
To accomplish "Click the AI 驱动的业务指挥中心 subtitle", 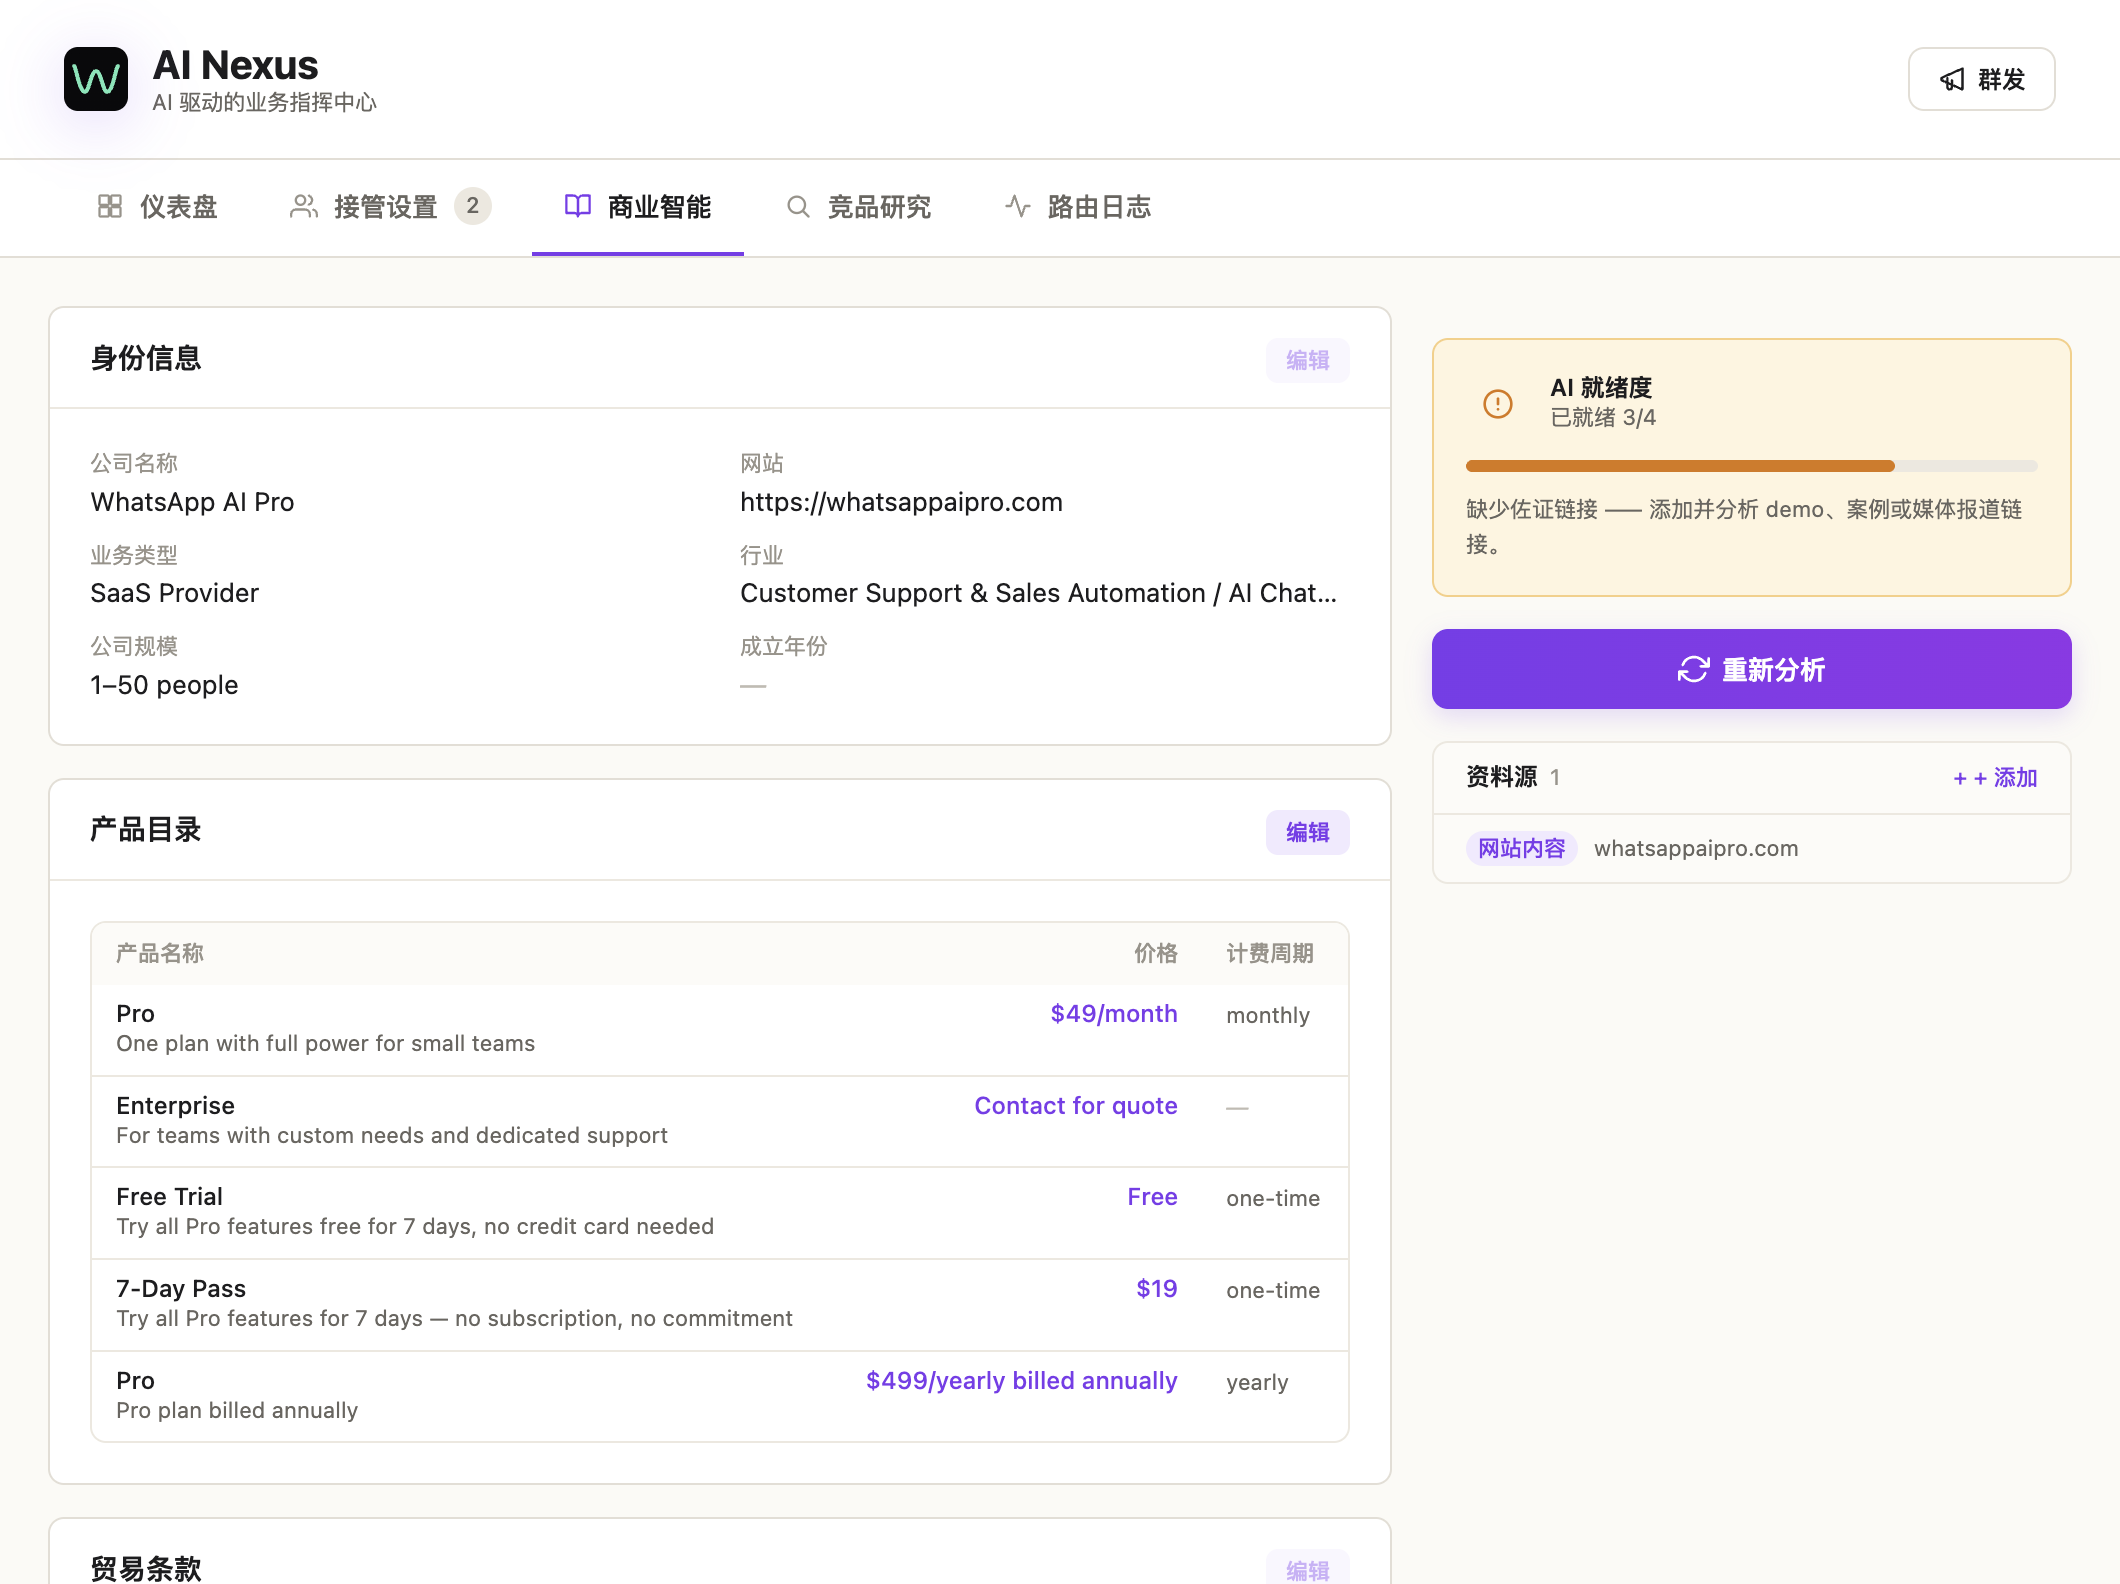I will (x=265, y=102).
